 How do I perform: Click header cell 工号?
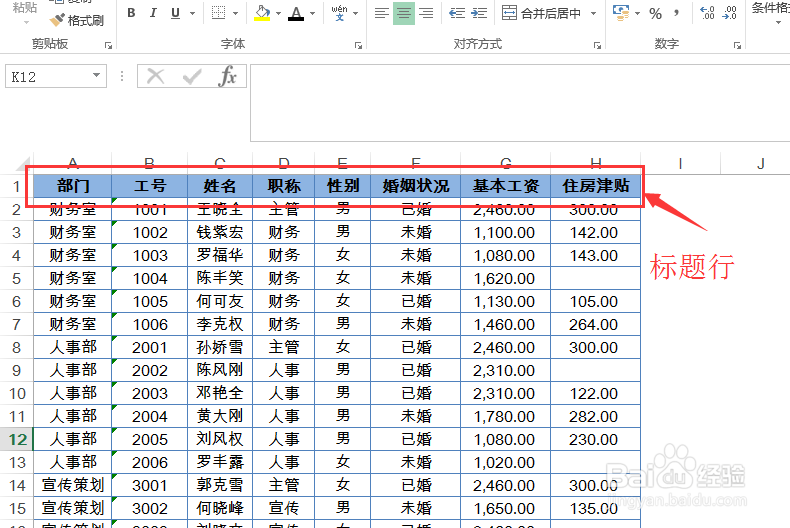tap(150, 186)
